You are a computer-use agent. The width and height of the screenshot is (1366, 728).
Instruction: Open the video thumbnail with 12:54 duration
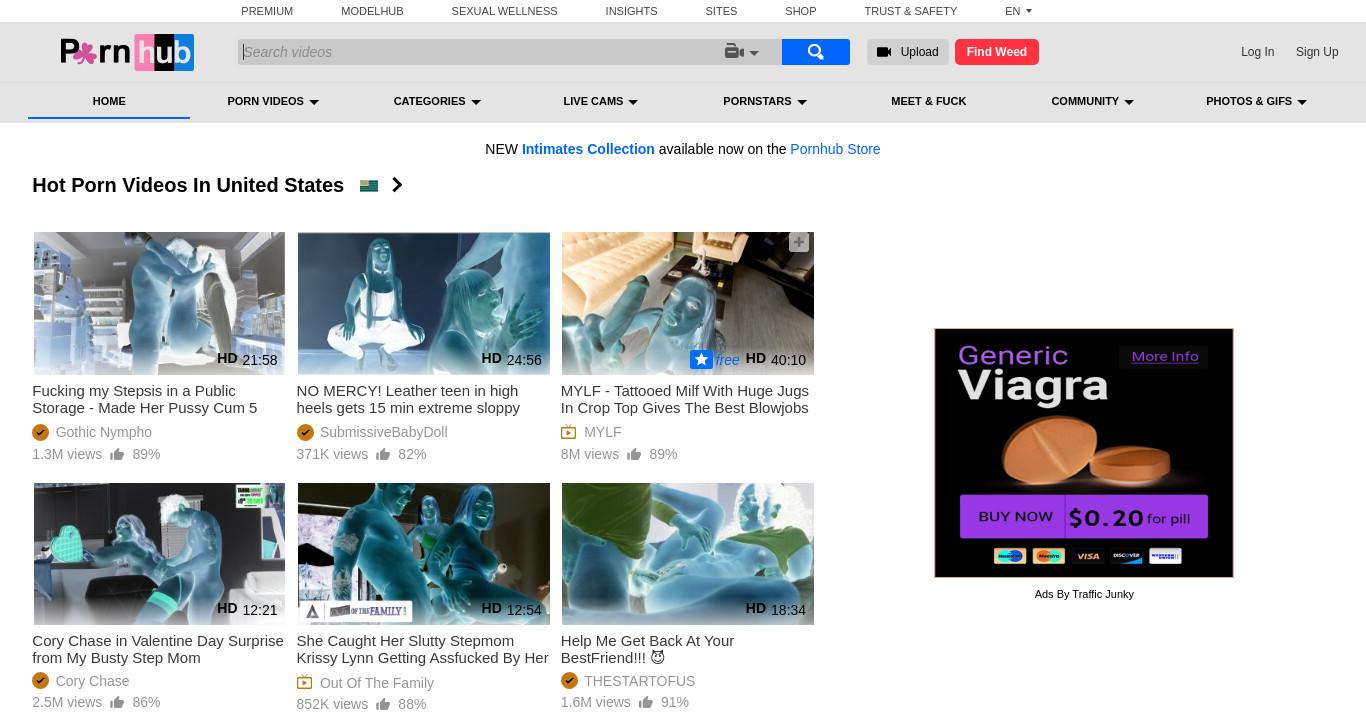(423, 554)
